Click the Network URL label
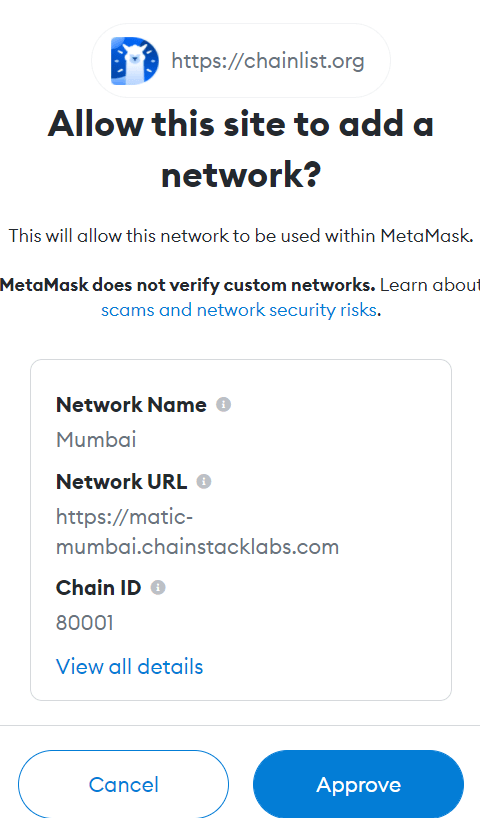 click(121, 482)
